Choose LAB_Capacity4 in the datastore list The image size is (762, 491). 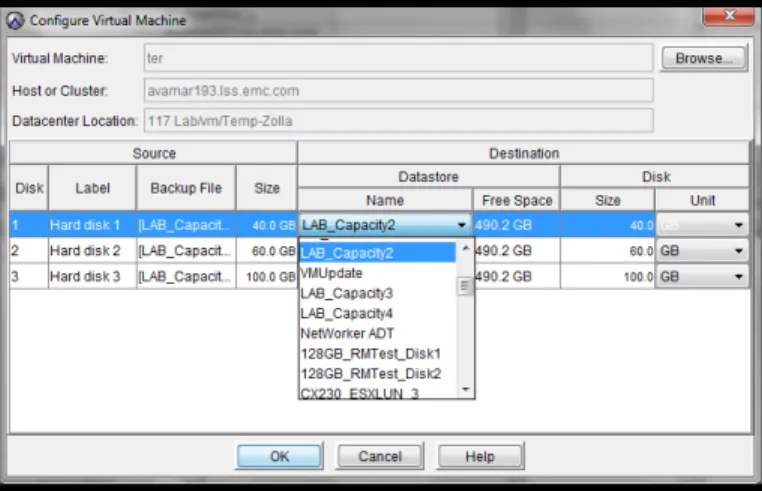tap(378, 313)
